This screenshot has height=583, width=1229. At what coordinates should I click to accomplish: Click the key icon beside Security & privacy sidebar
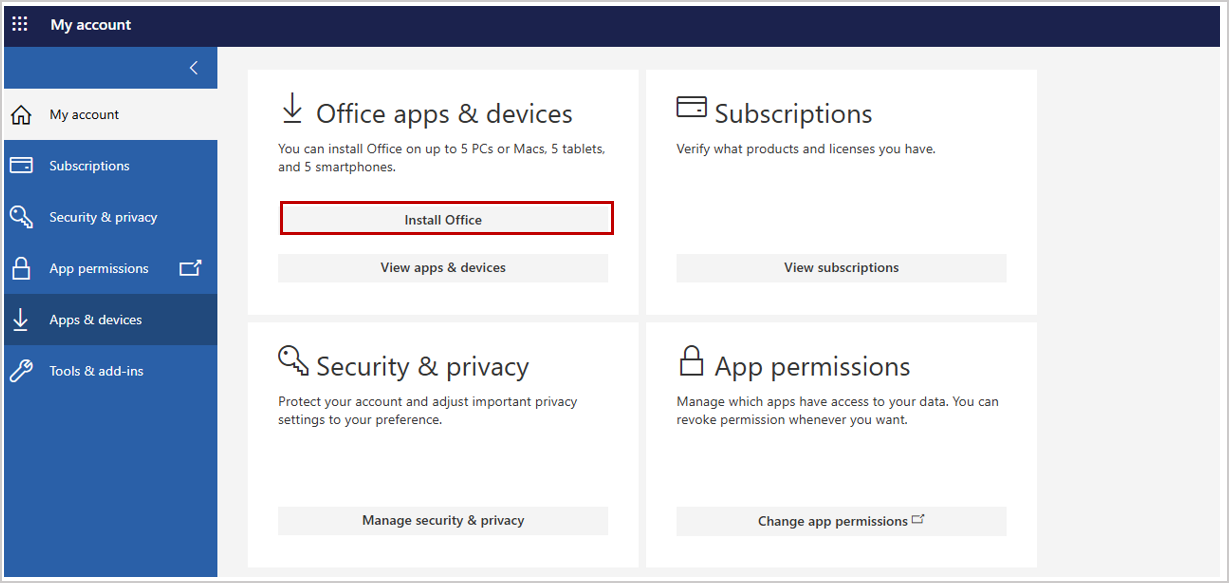pyautogui.click(x=20, y=216)
